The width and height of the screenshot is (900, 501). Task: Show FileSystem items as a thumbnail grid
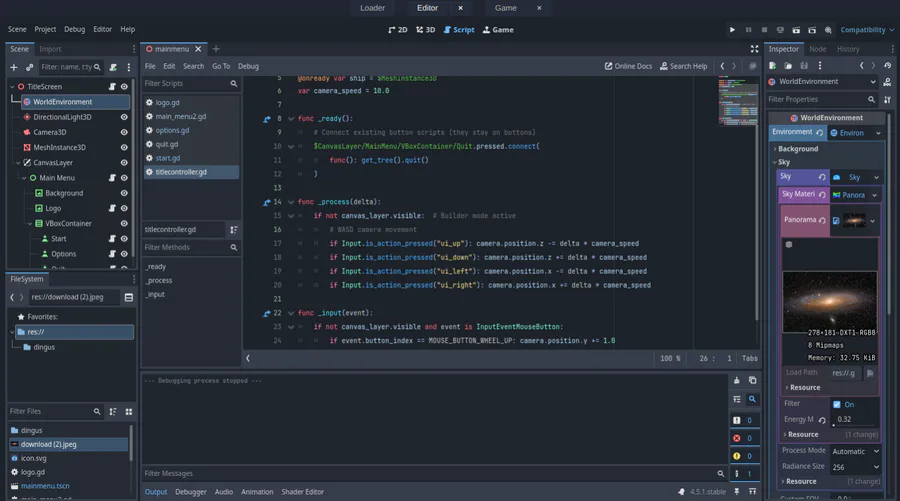click(129, 411)
